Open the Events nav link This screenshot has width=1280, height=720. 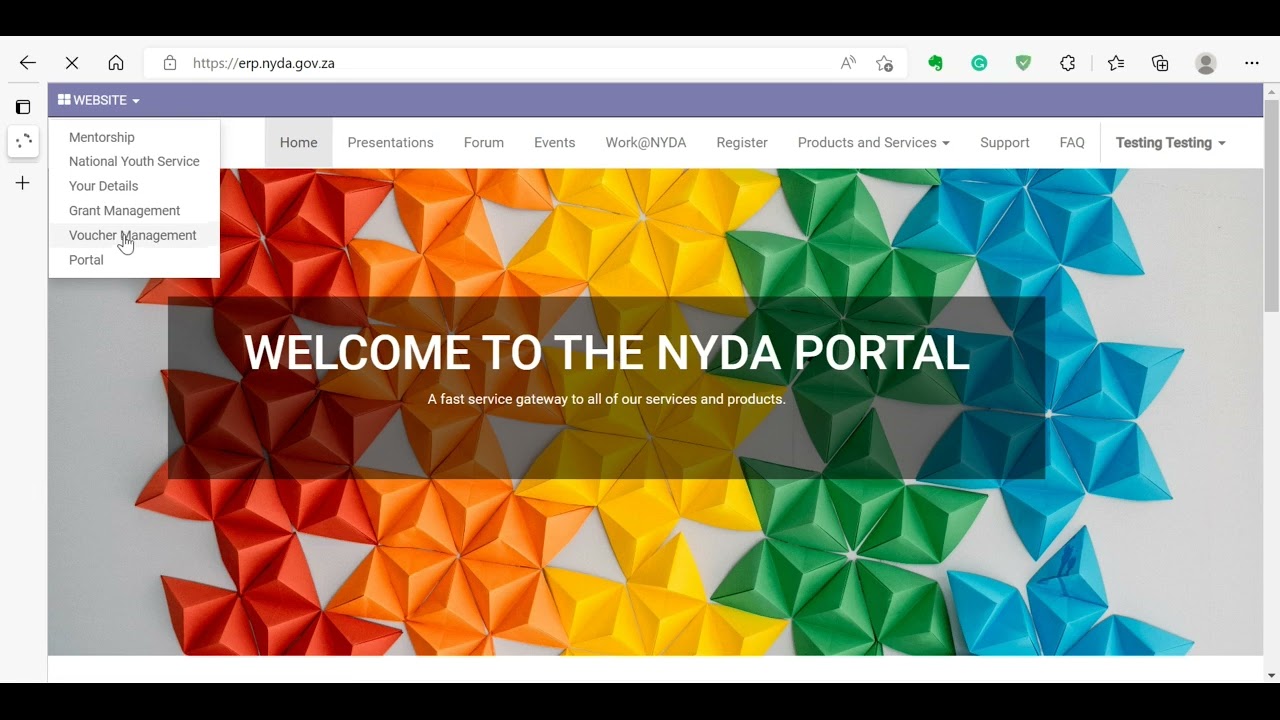click(554, 143)
